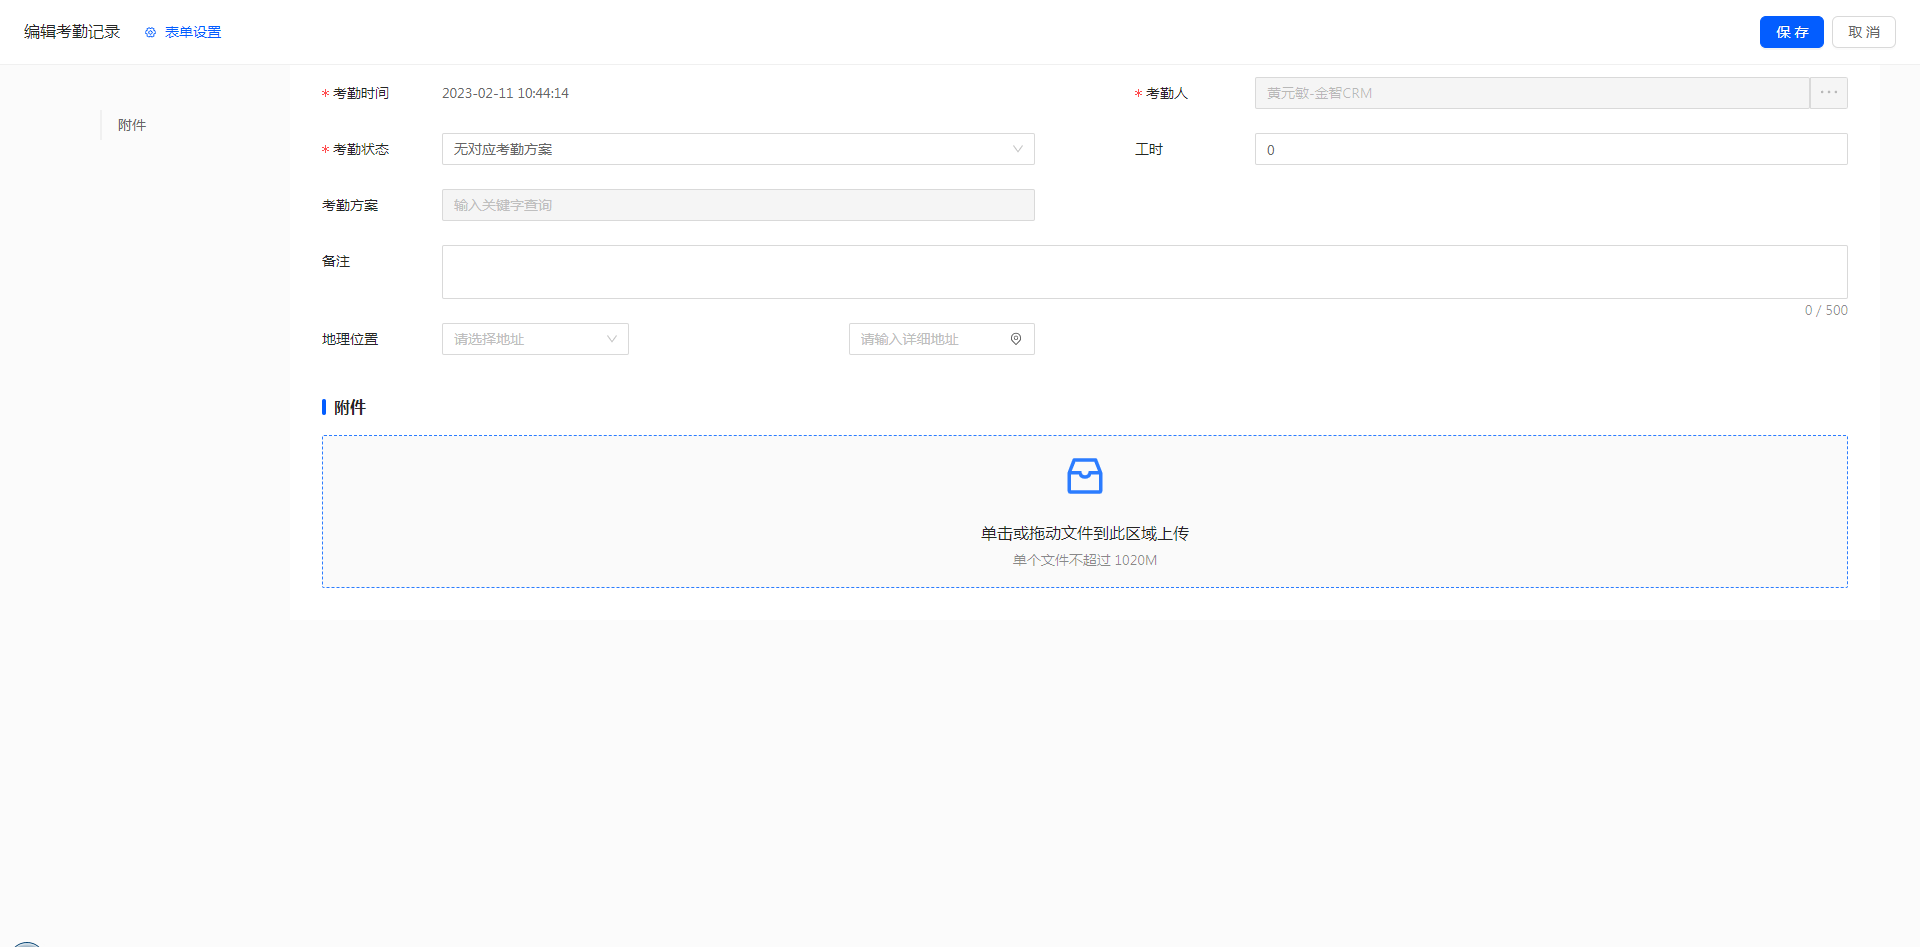The height and width of the screenshot is (947, 1920).
Task: Click the map location pin icon
Action: tap(1016, 339)
